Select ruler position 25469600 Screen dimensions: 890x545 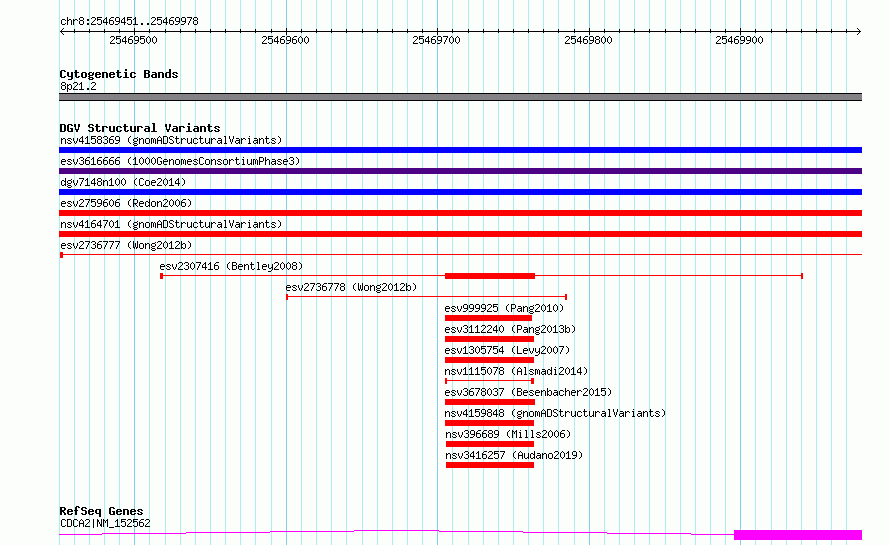[286, 40]
